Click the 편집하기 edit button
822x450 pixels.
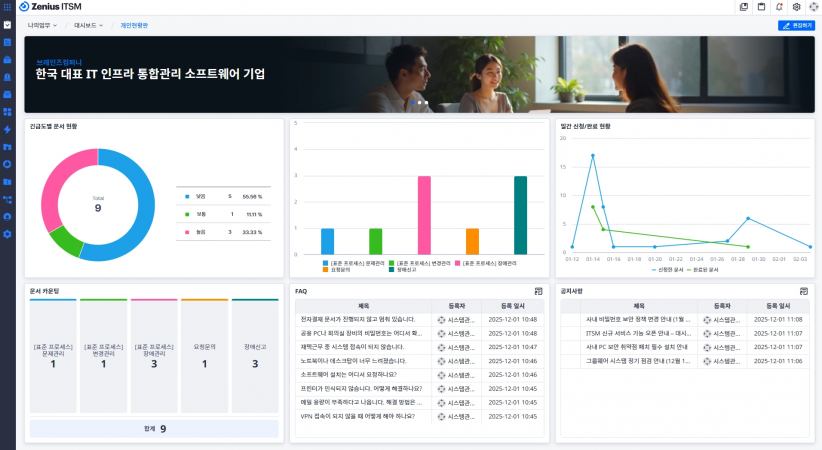click(796, 25)
